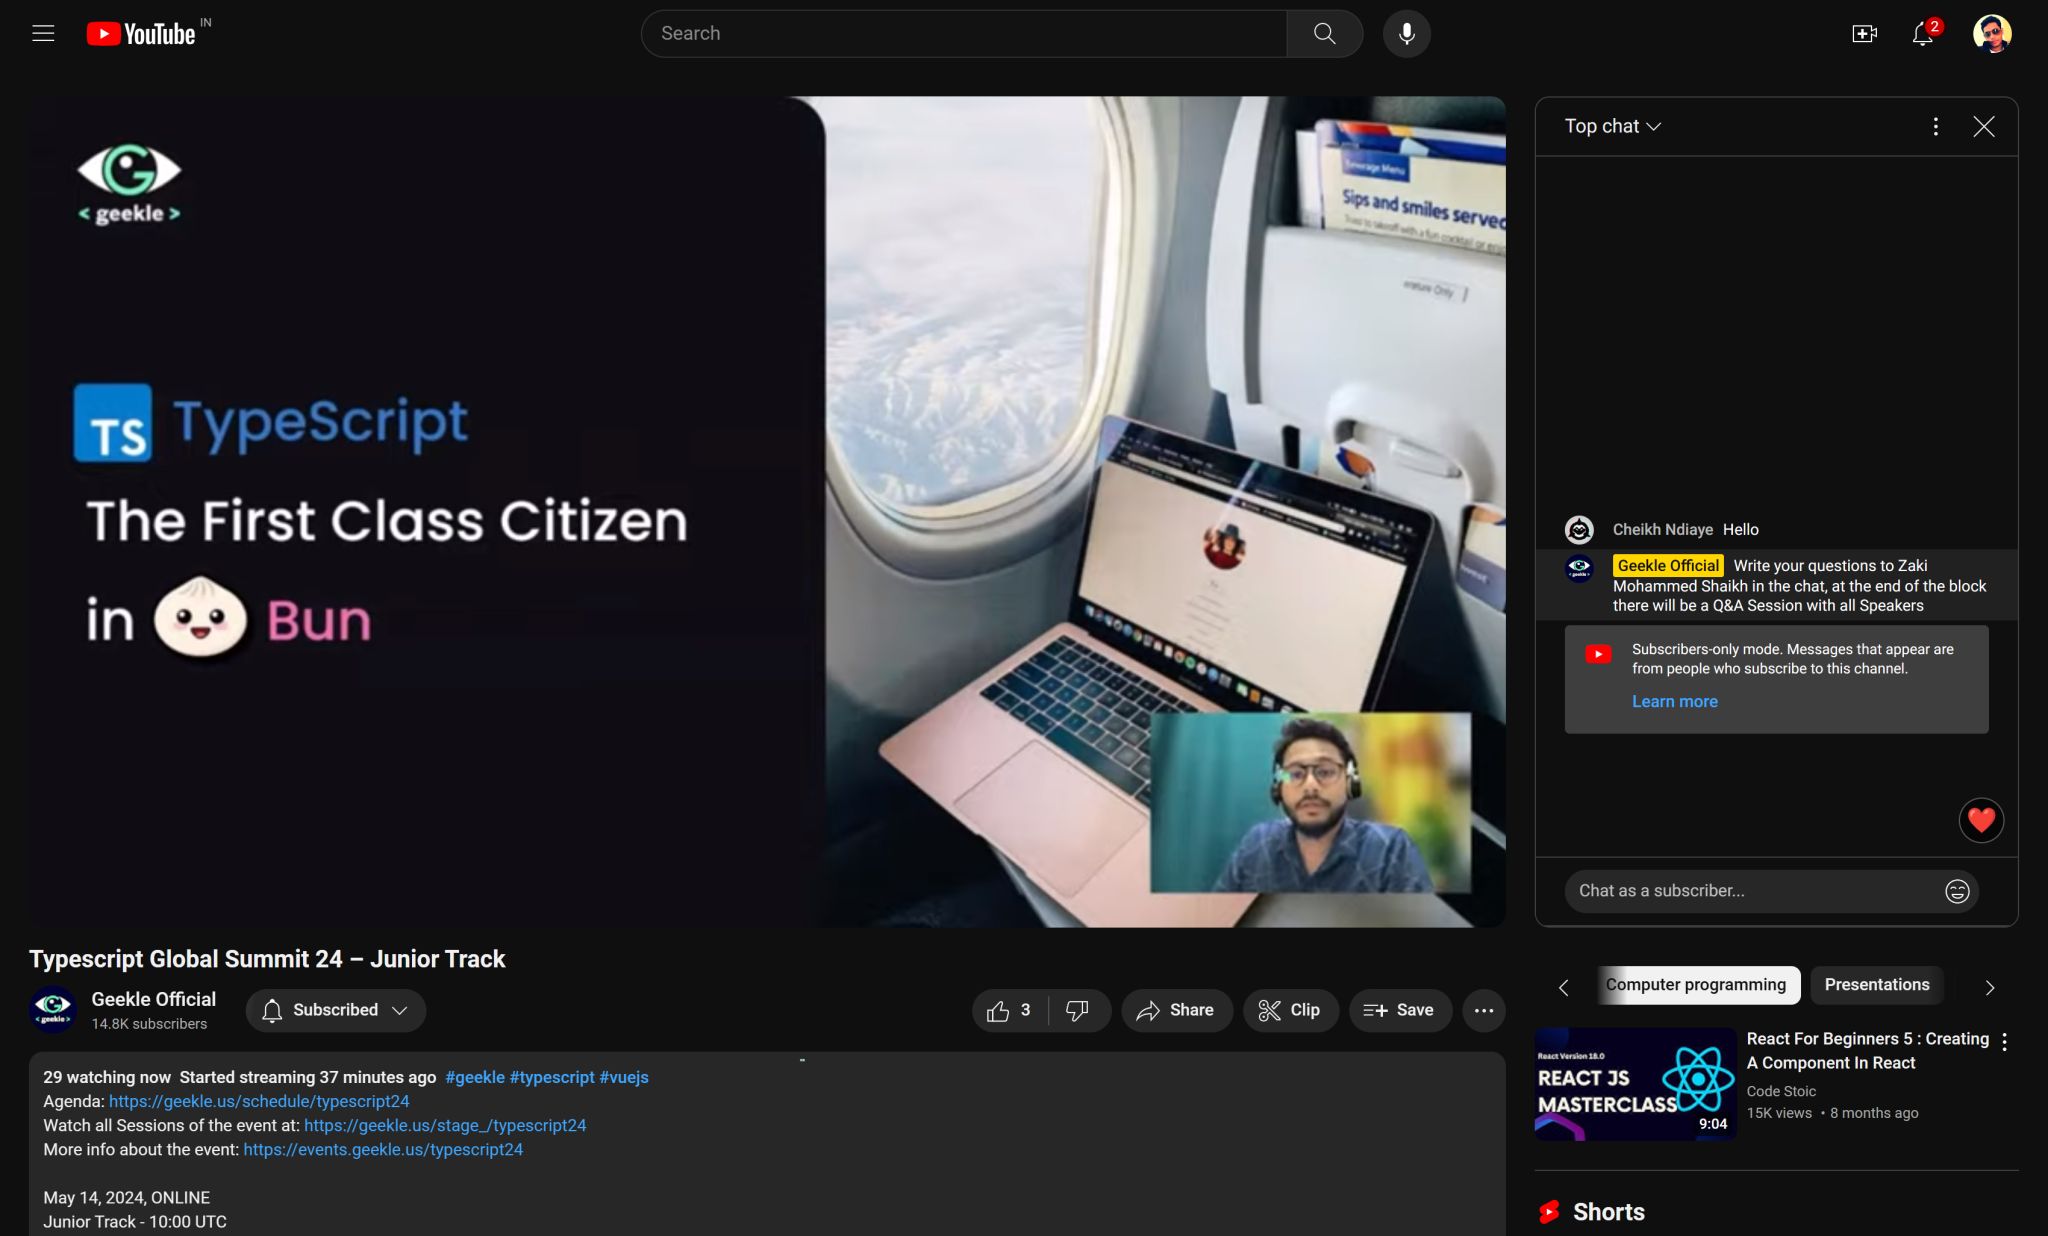Send a heart reaction in live chat
The image size is (2048, 1236).
coord(1980,820)
